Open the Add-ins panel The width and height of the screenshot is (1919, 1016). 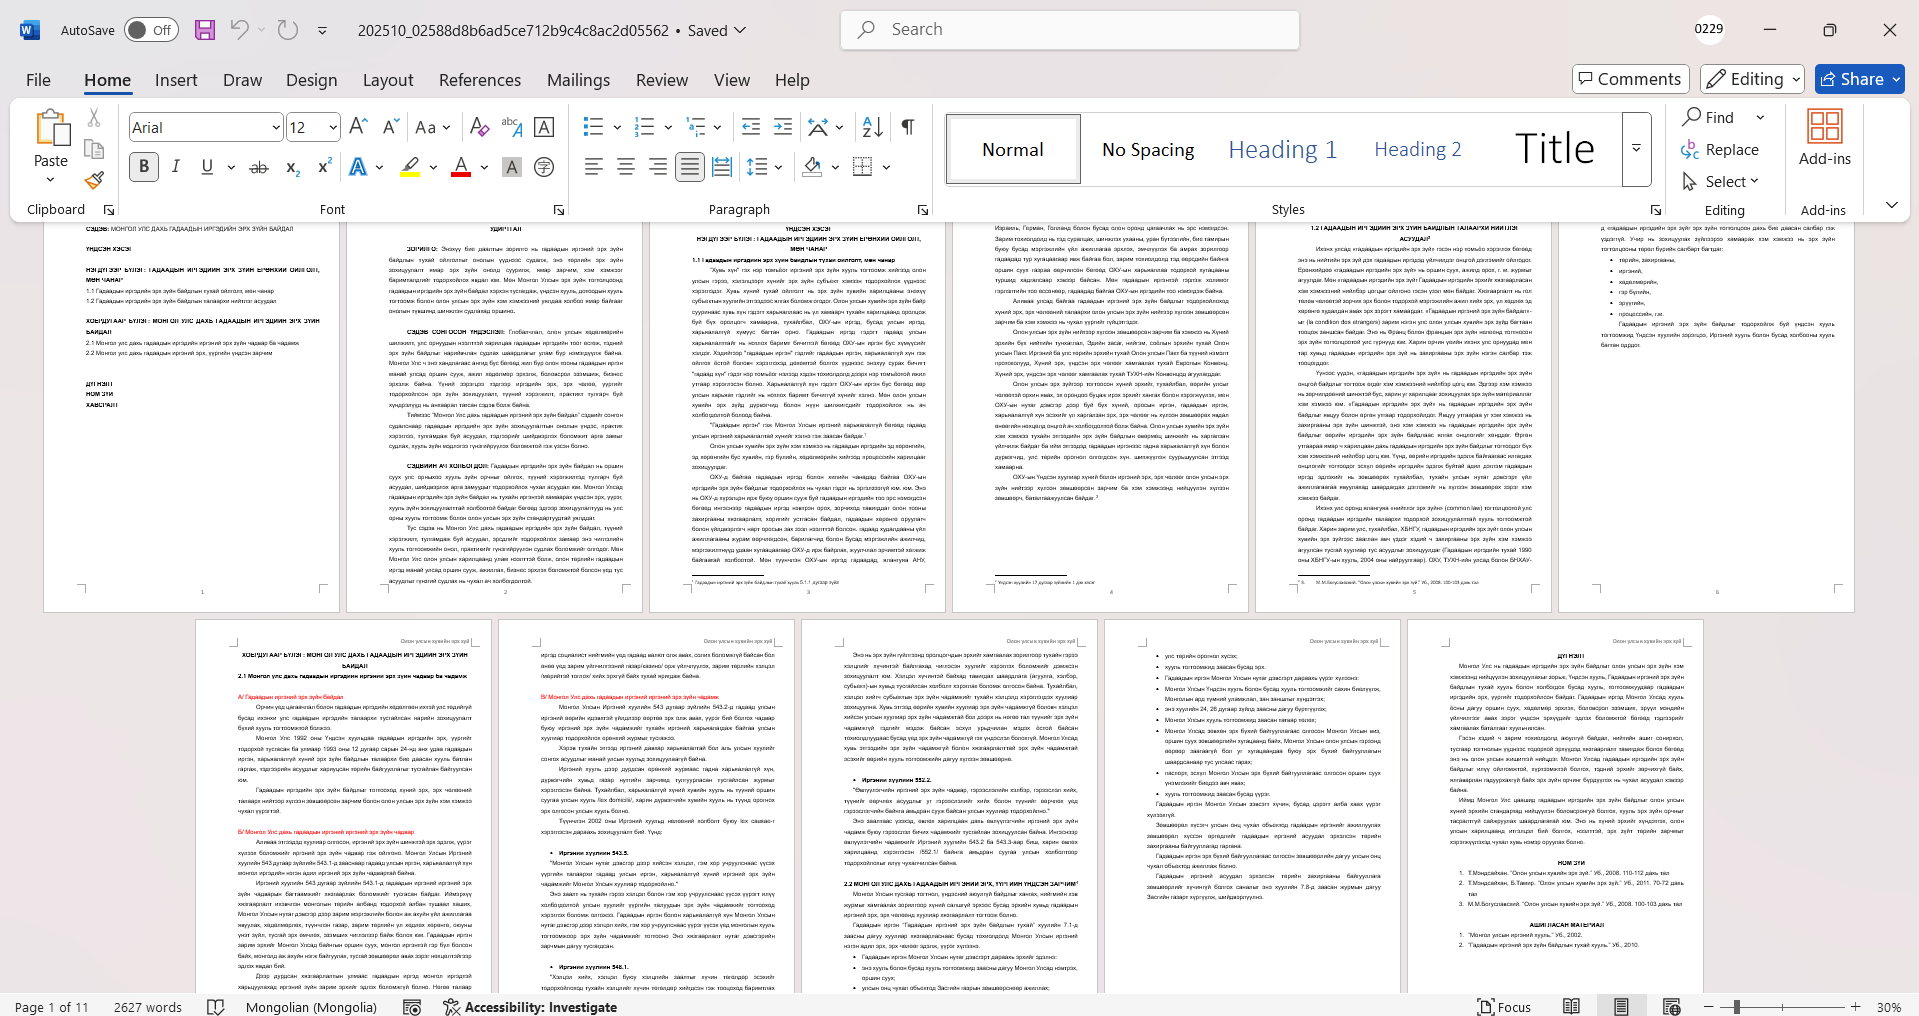(x=1824, y=138)
